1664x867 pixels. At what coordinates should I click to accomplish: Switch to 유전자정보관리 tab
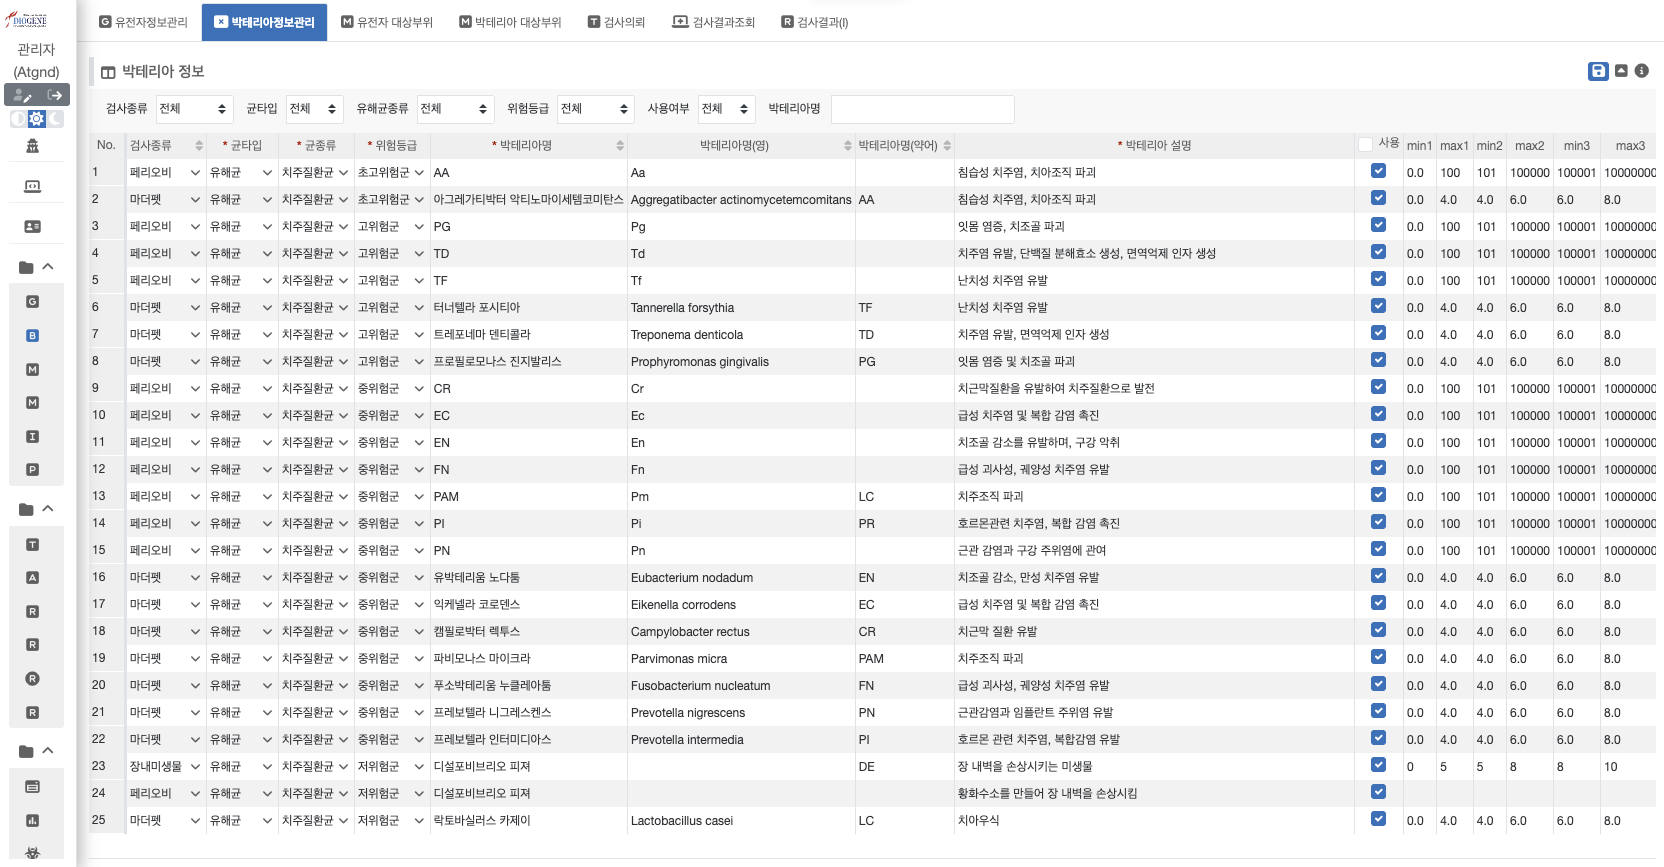[143, 22]
